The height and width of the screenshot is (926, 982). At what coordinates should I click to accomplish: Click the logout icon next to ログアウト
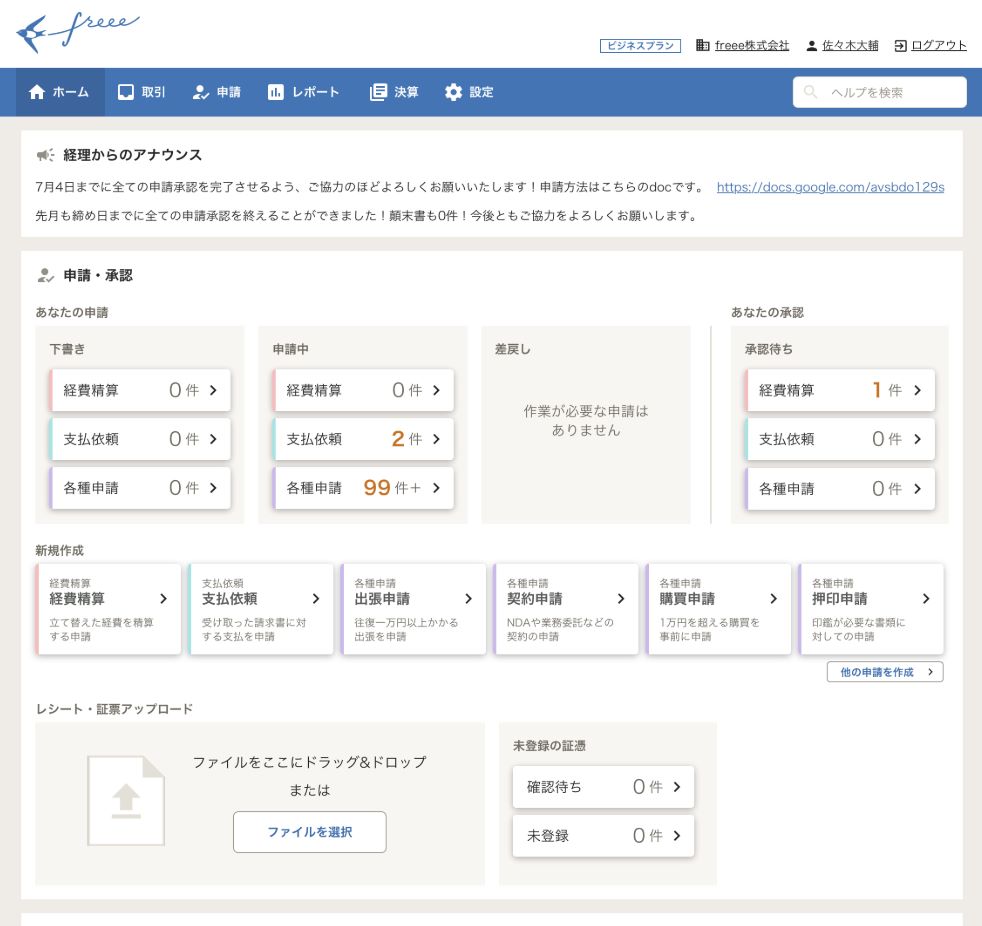click(902, 45)
